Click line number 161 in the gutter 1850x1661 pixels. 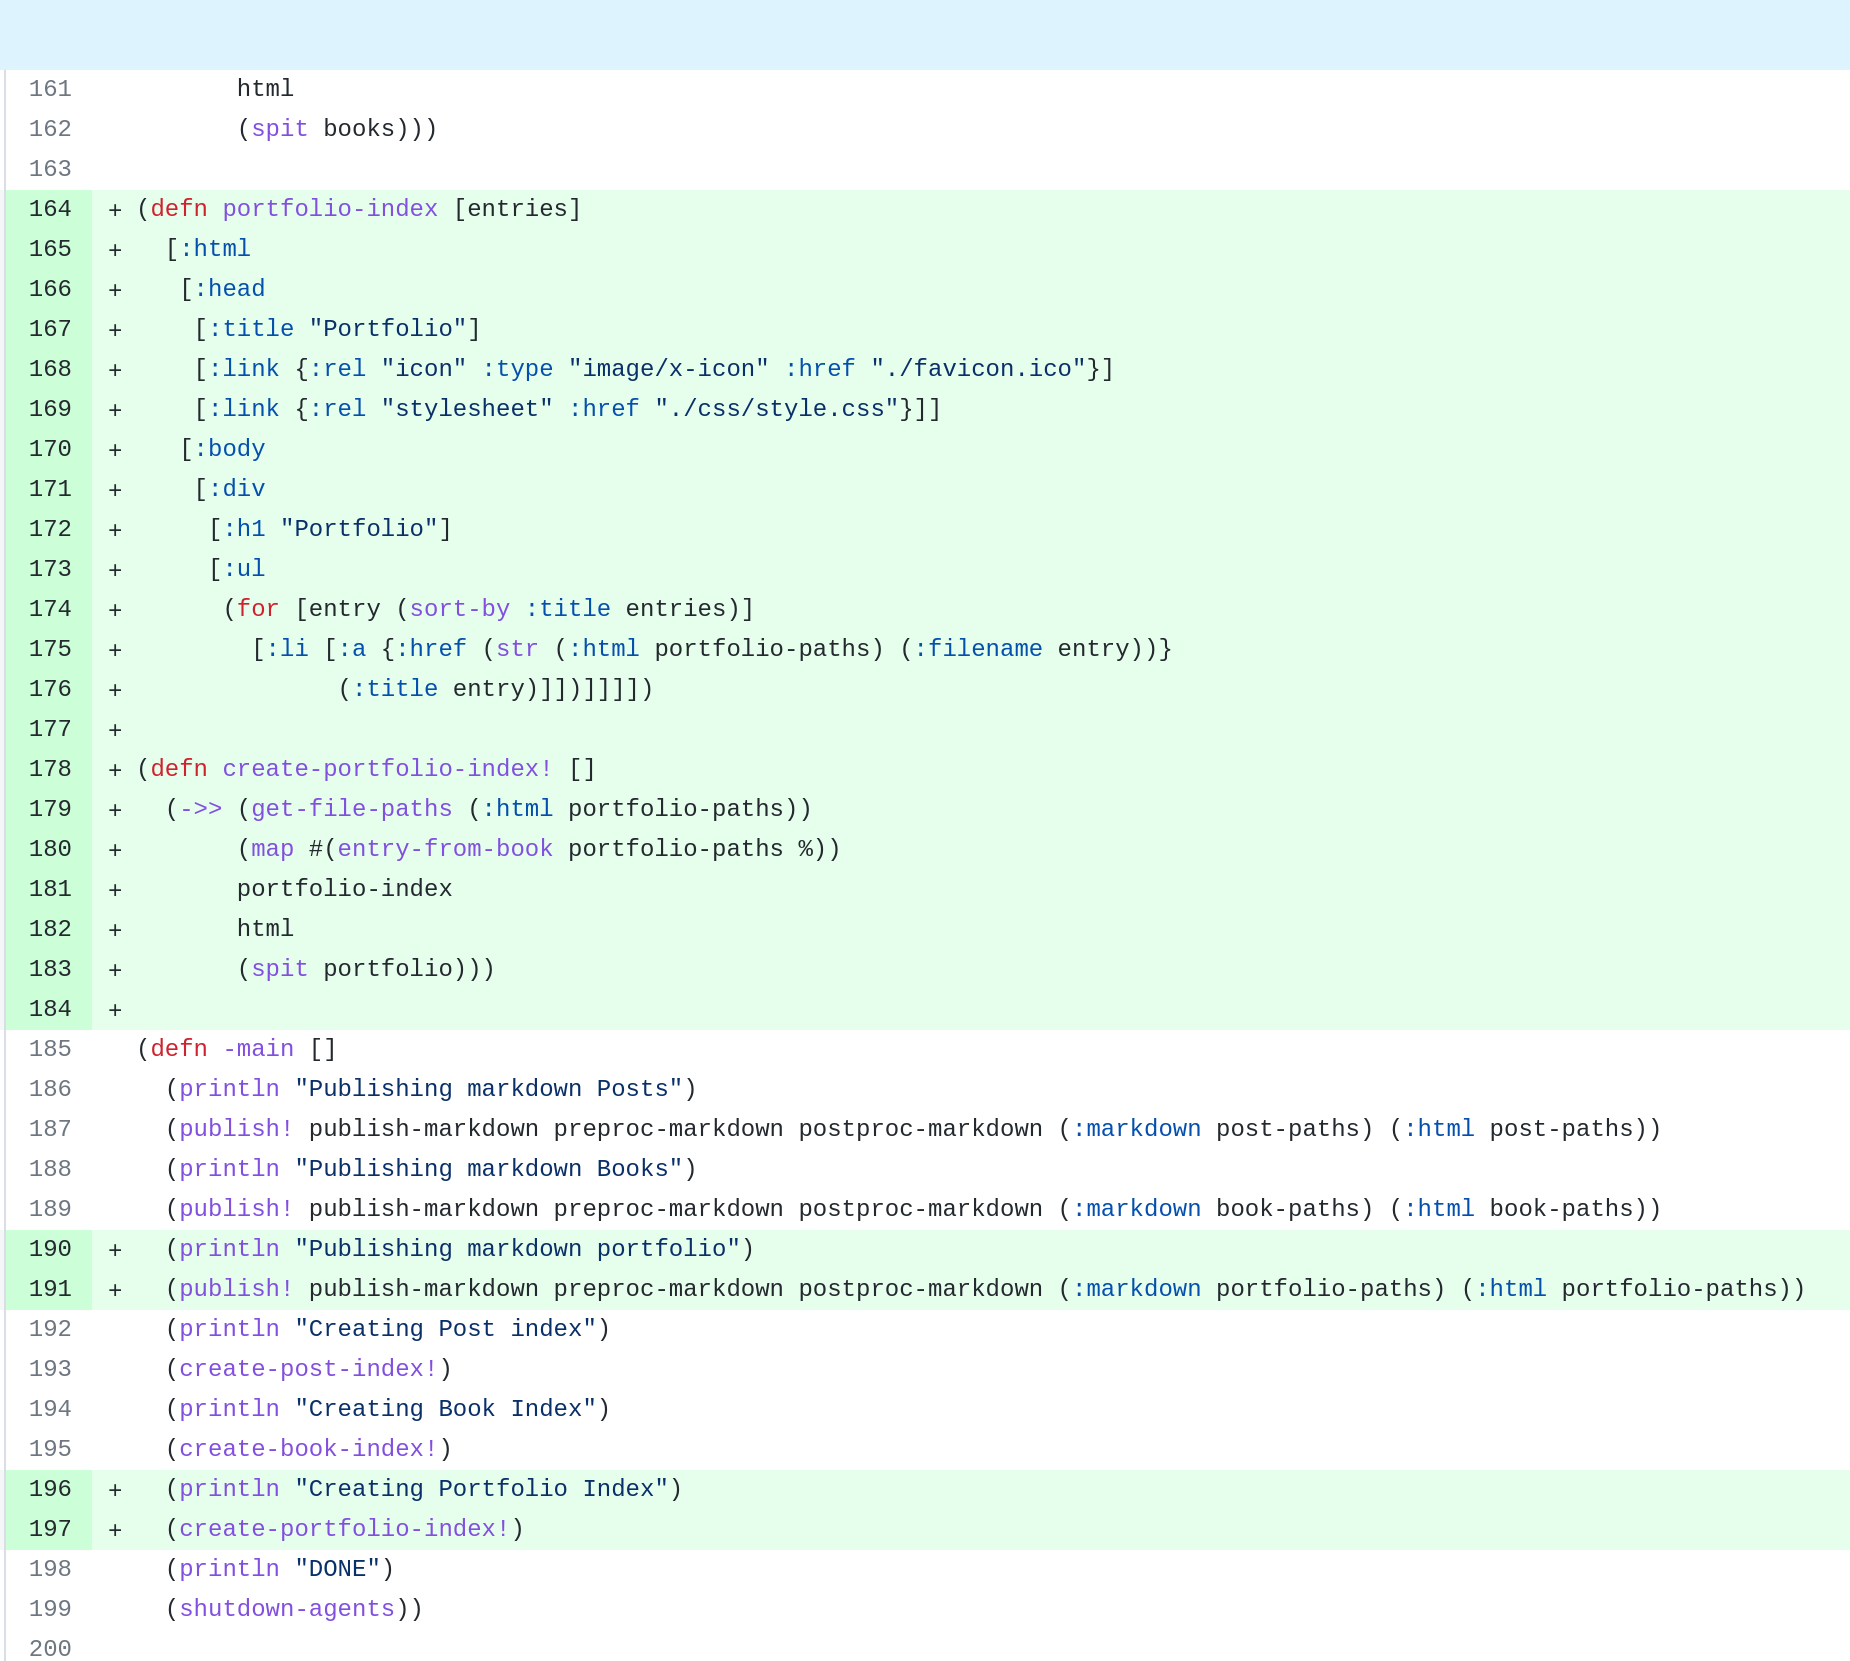point(50,89)
